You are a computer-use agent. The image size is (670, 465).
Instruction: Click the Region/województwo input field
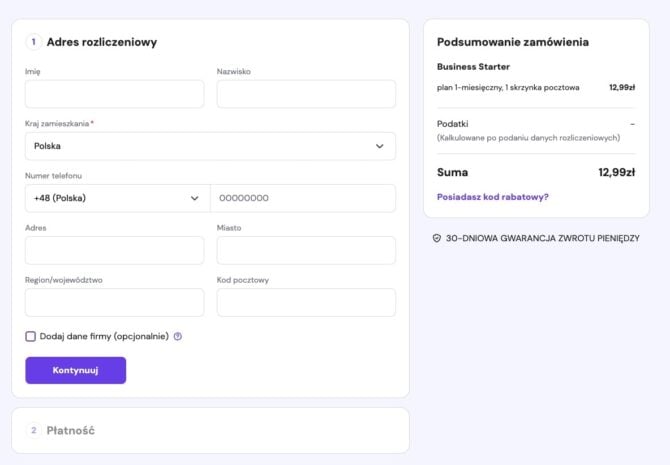(x=114, y=302)
